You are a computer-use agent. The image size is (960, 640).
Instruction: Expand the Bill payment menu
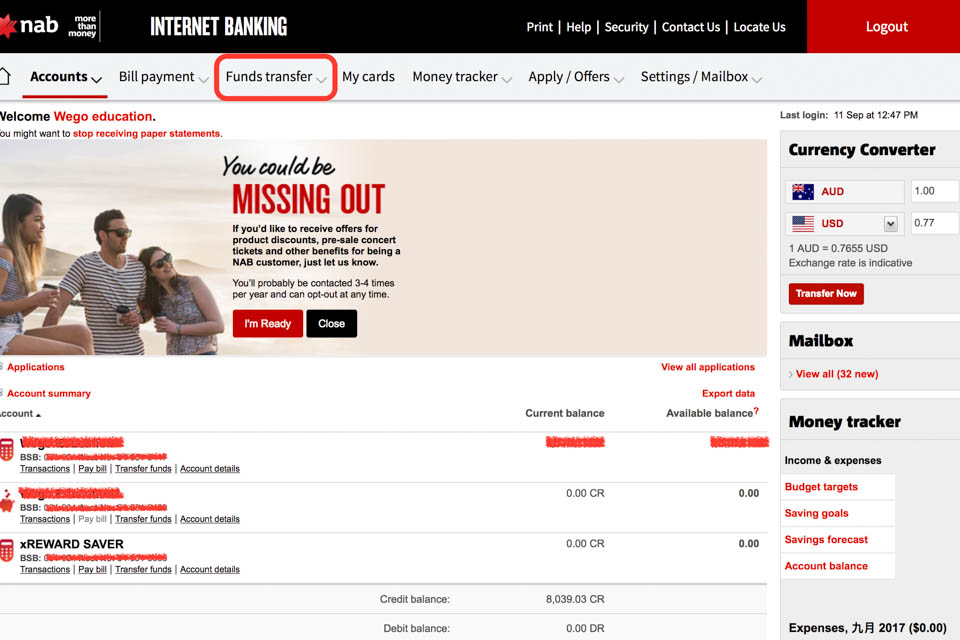163,77
